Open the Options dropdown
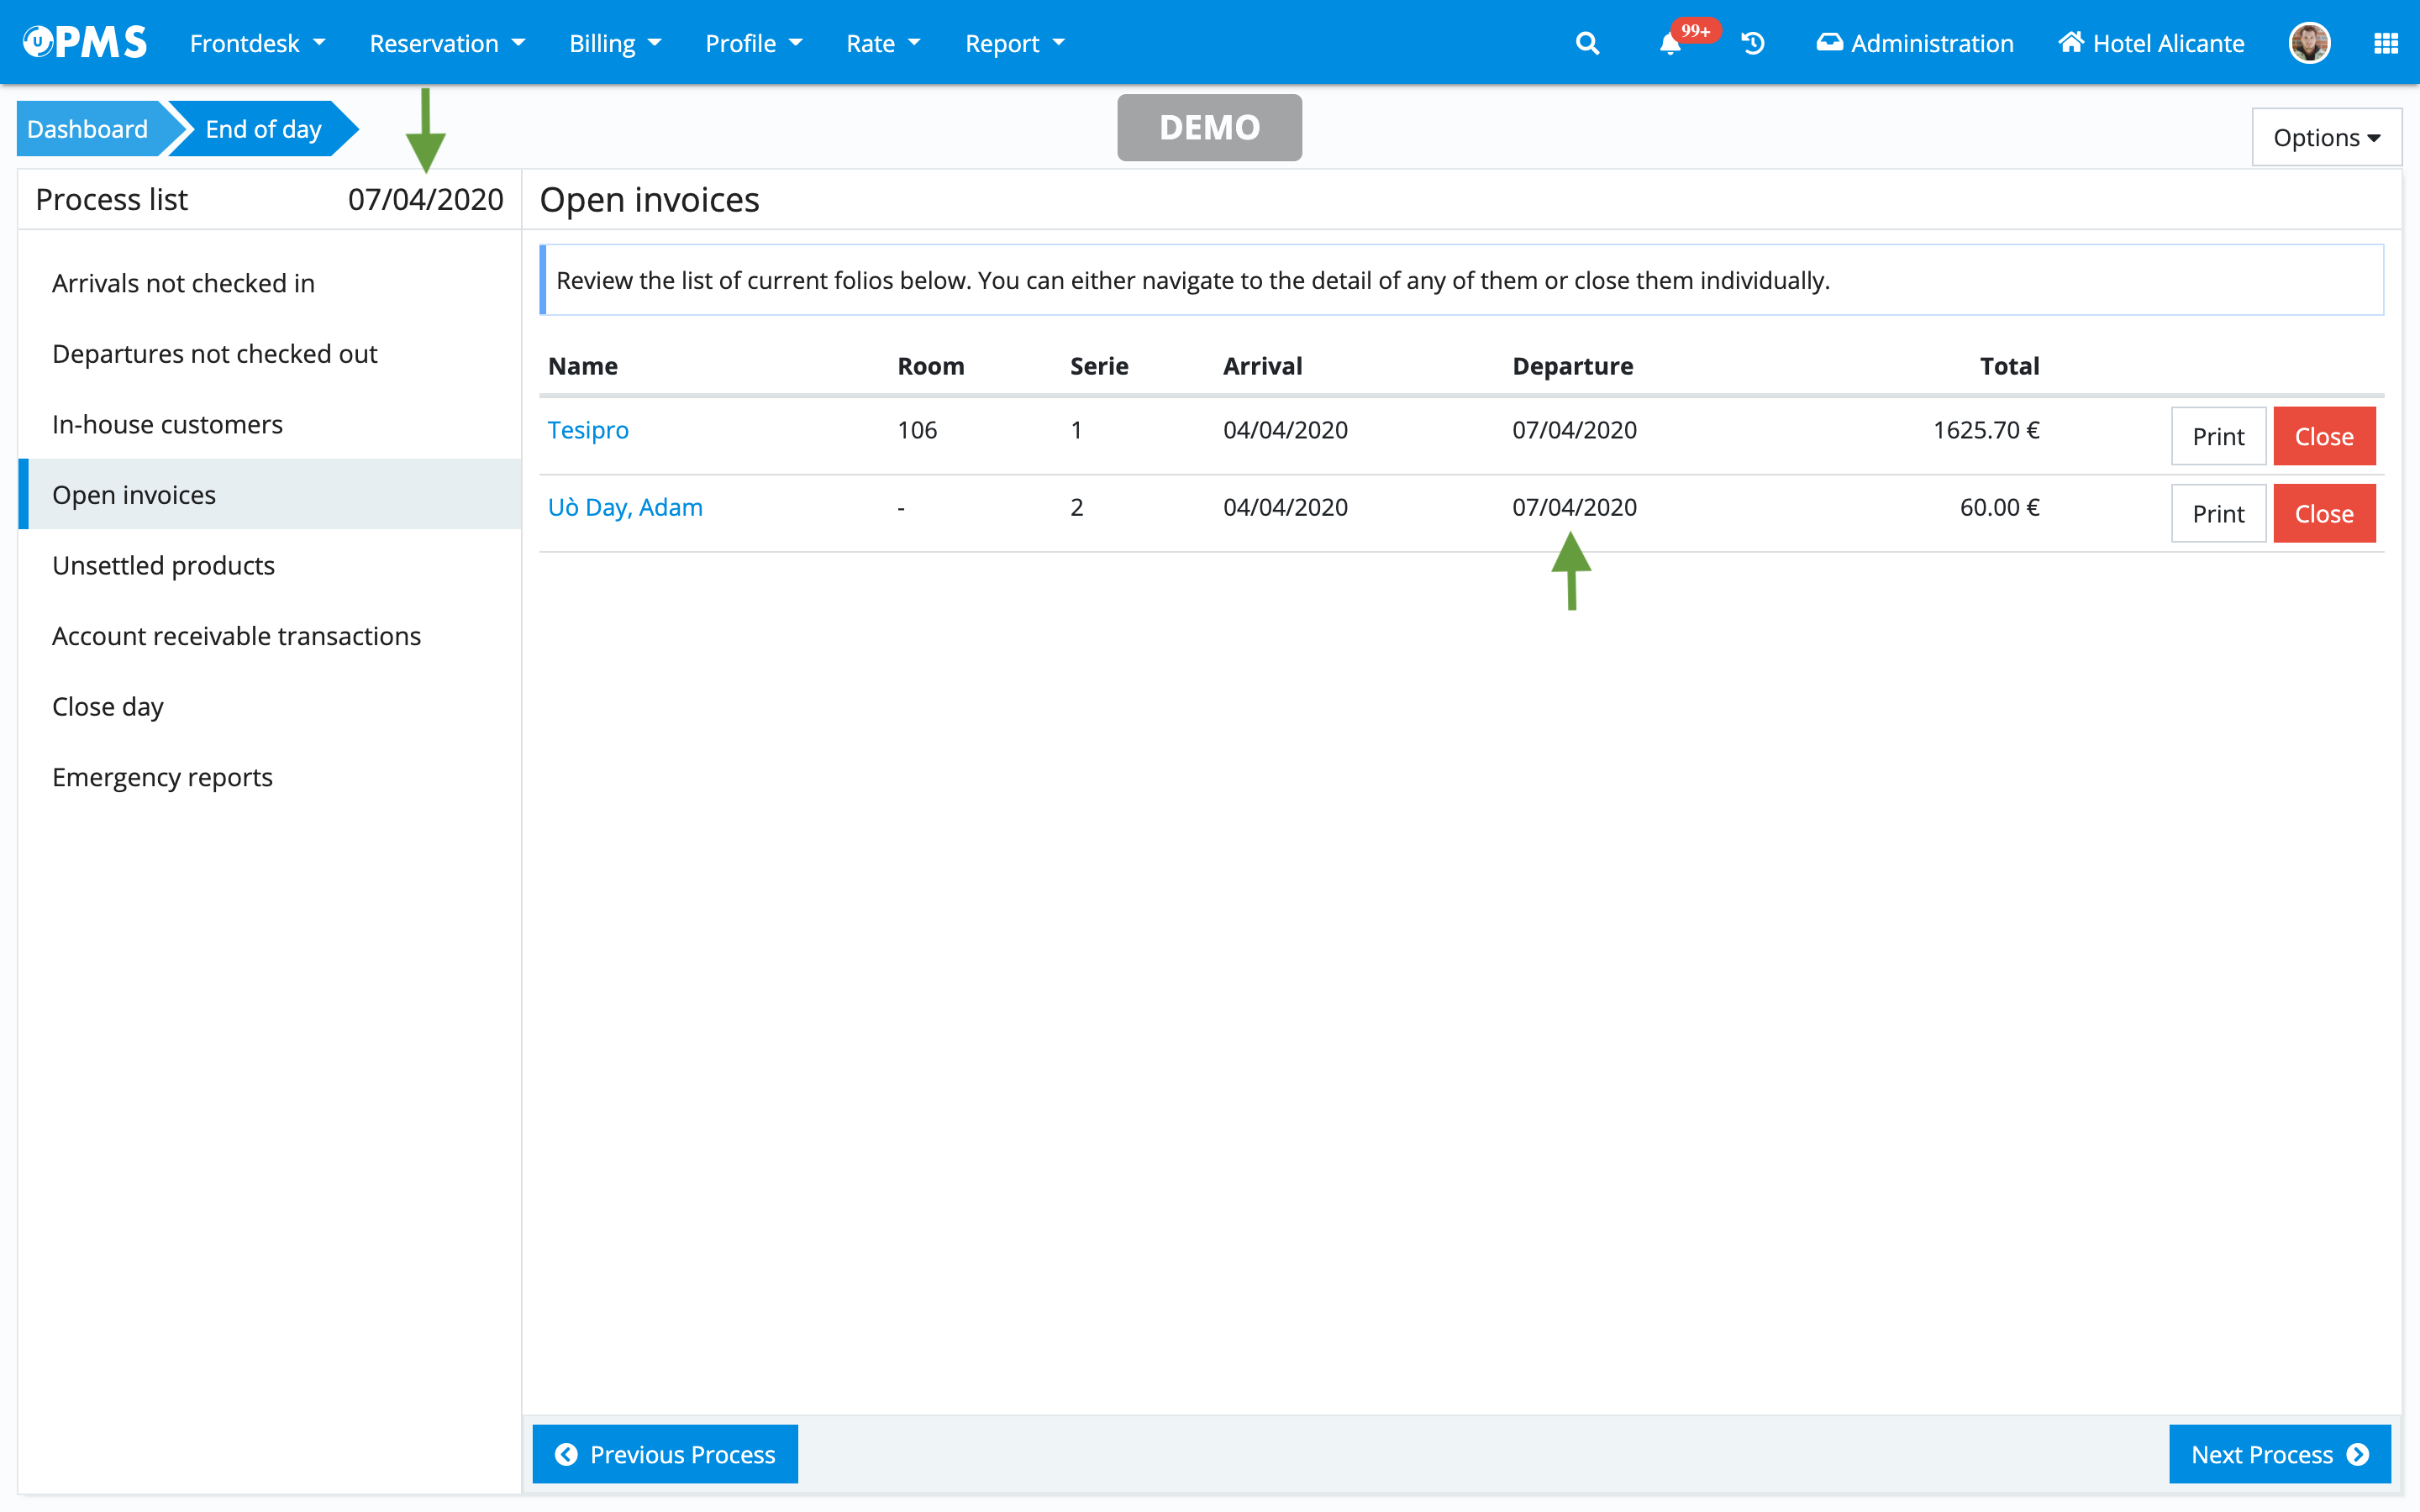 tap(2325, 138)
